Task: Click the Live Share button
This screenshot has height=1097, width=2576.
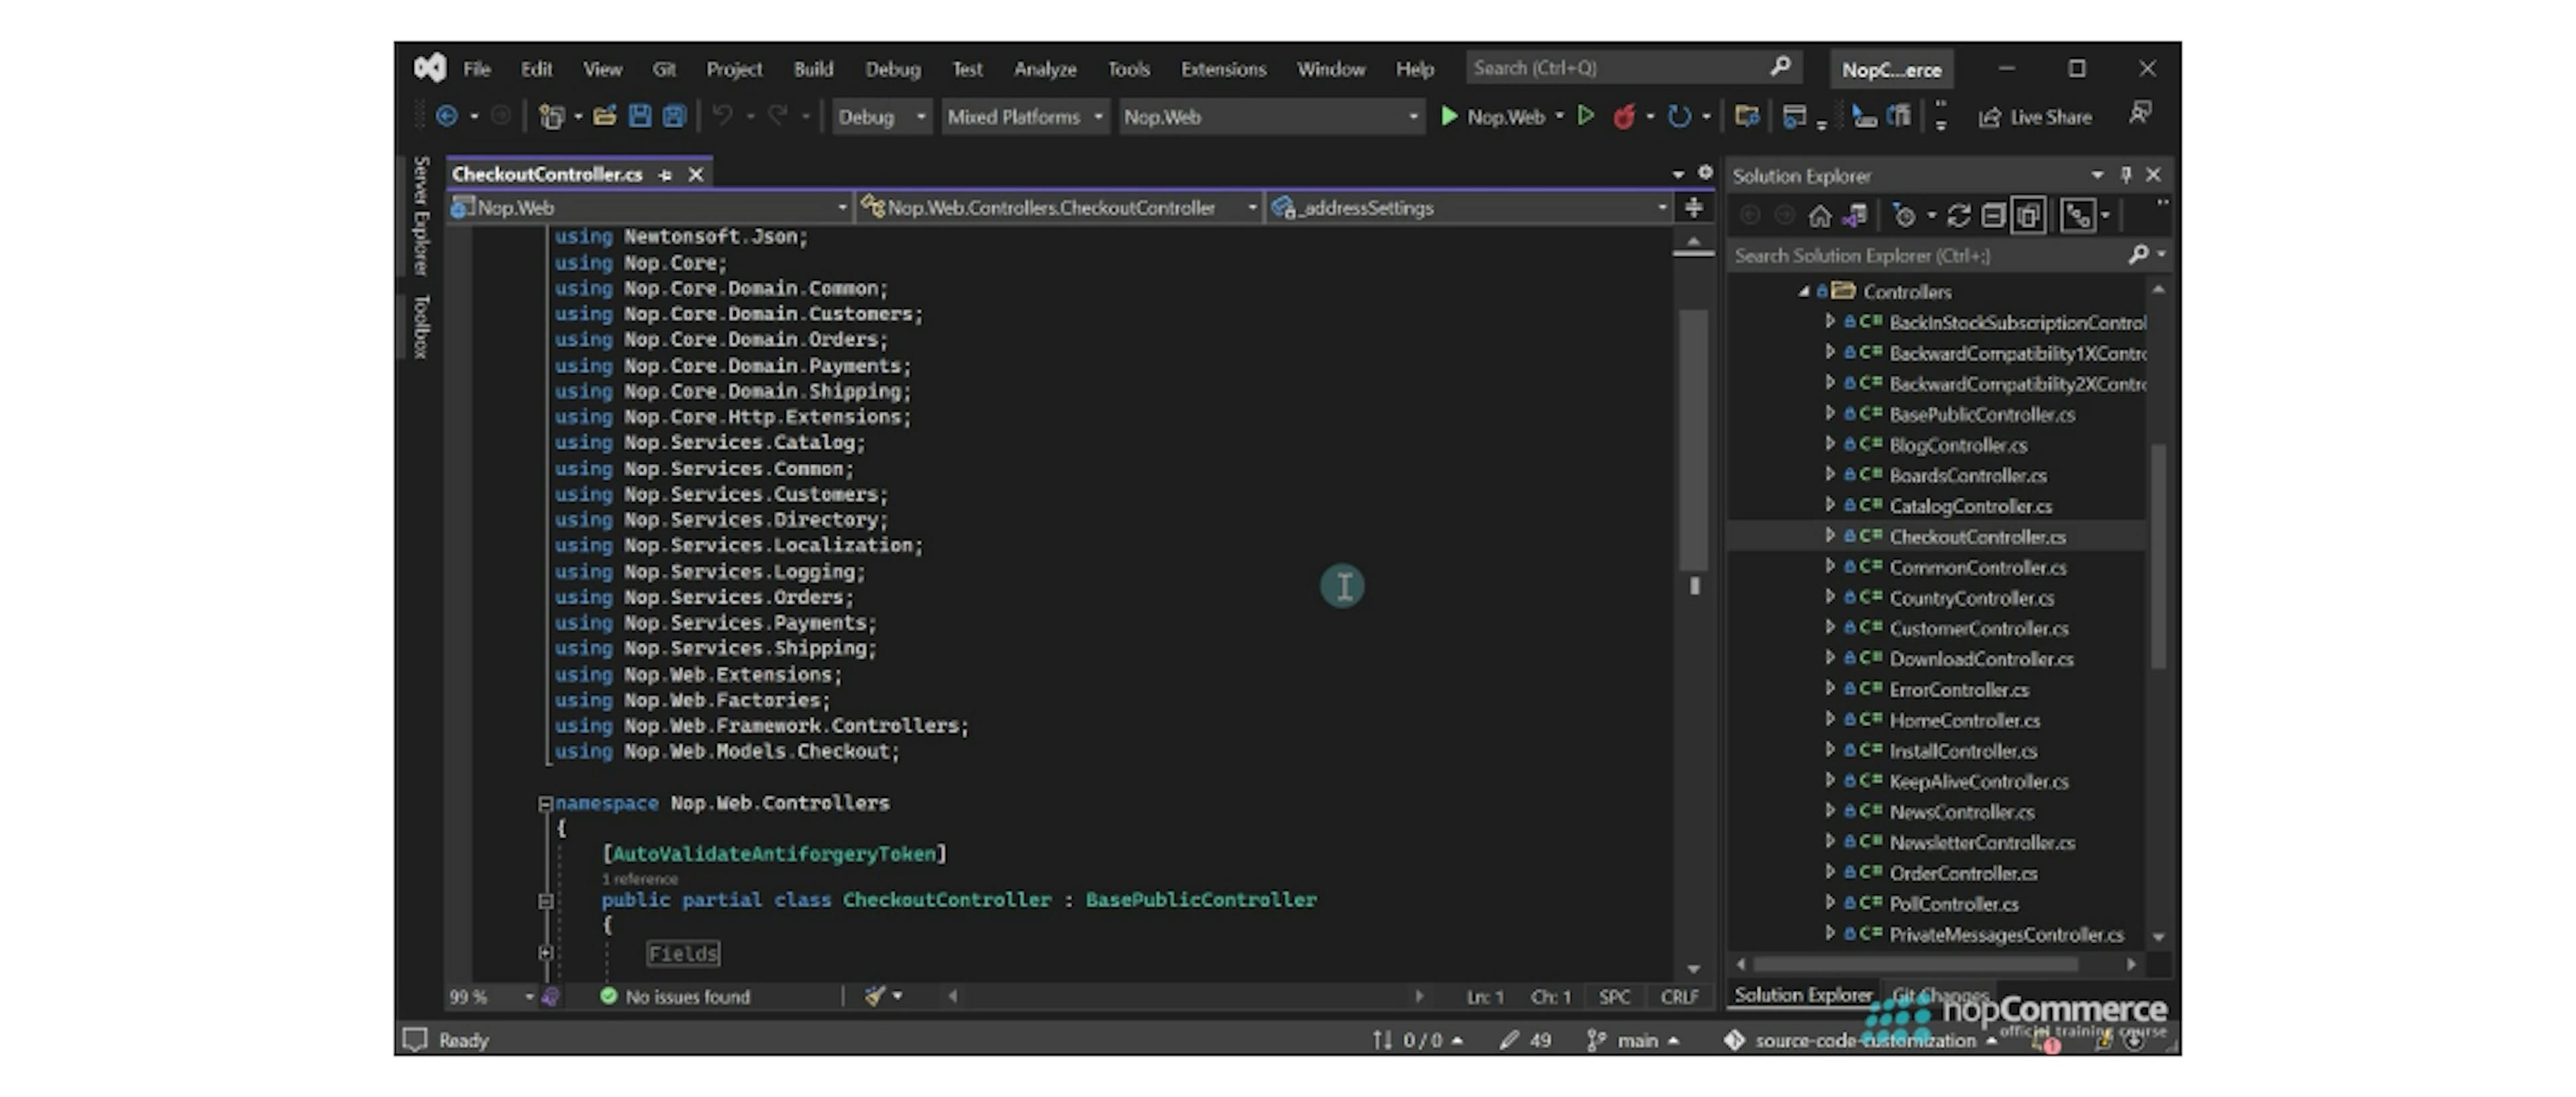Action: click(x=2035, y=117)
